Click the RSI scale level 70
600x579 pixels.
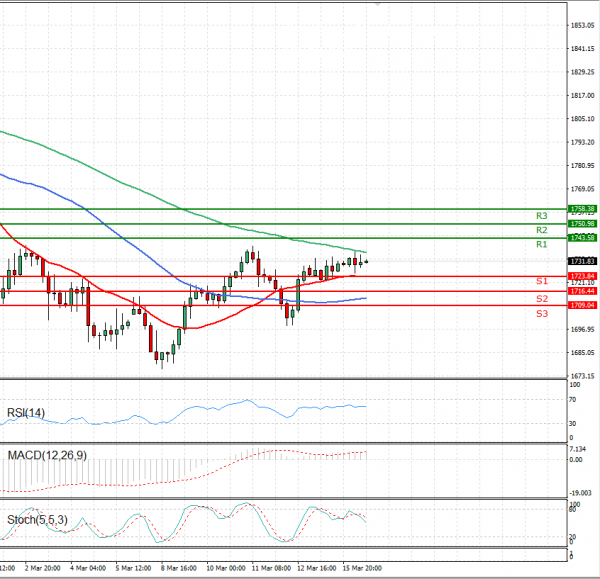(x=572, y=400)
